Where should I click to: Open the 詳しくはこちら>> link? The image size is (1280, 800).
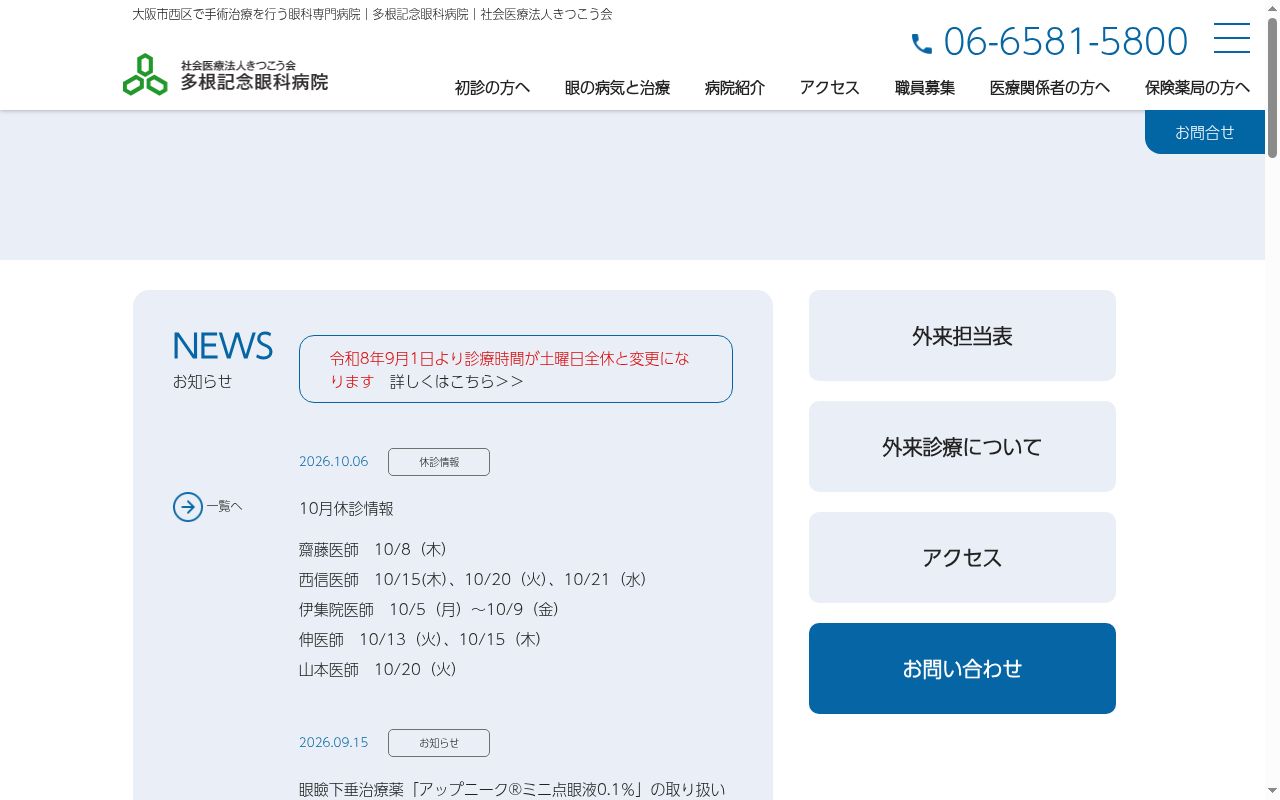457,381
